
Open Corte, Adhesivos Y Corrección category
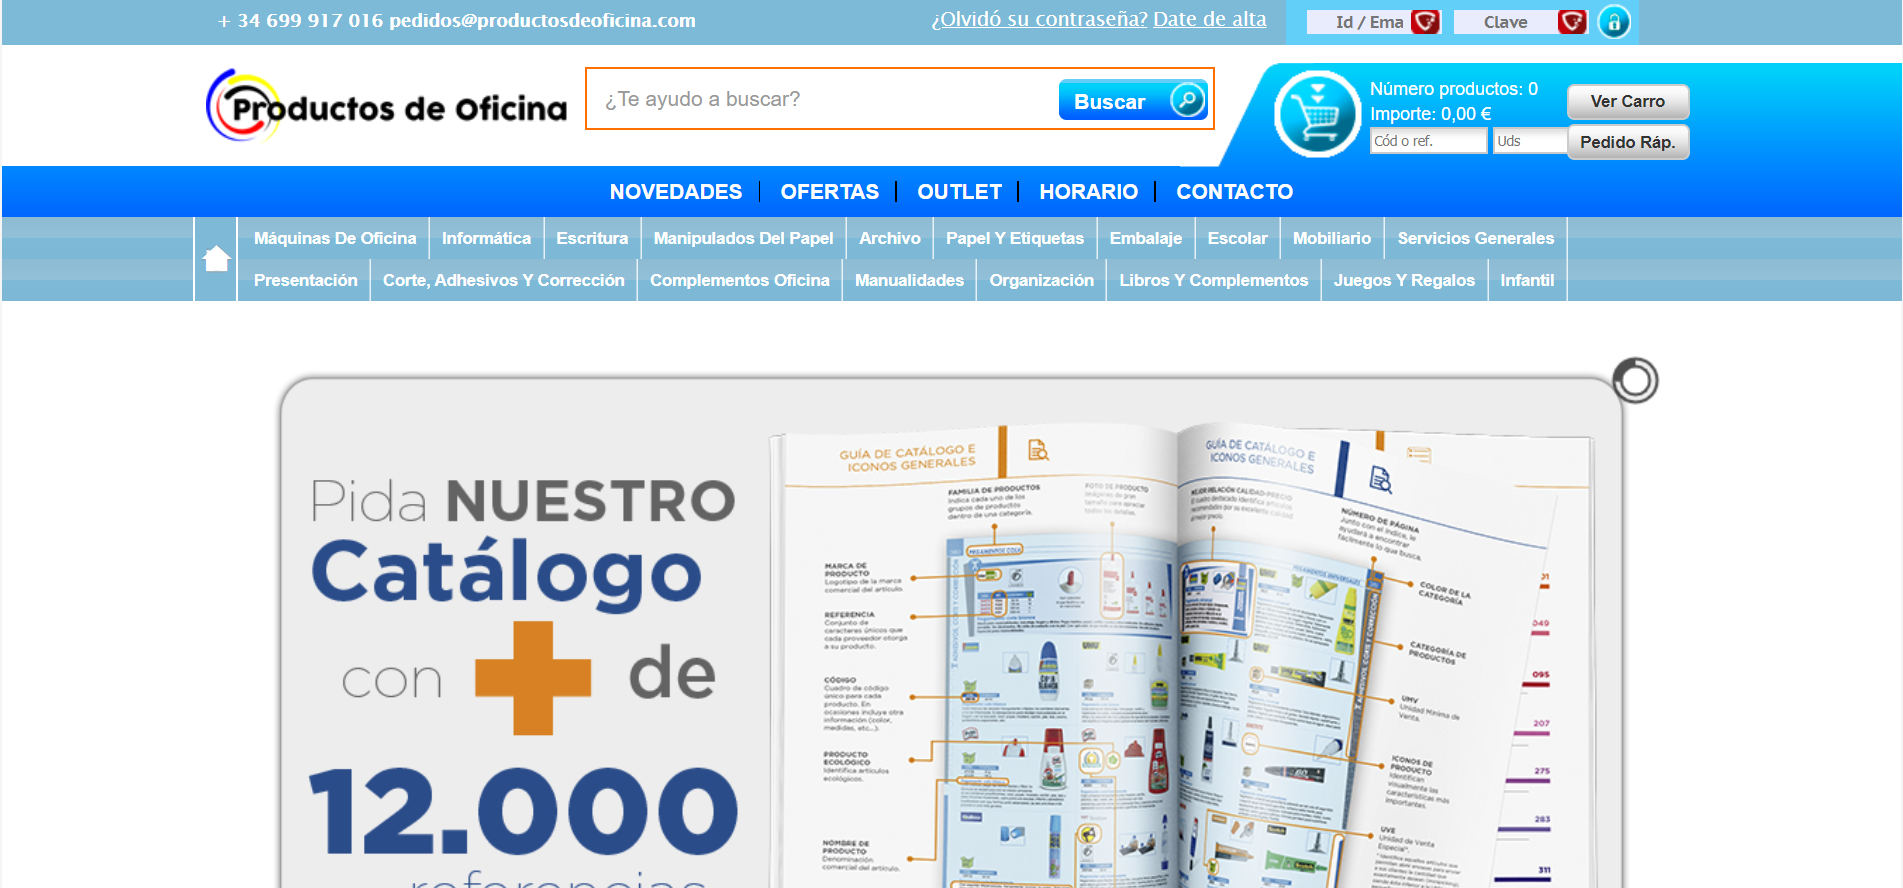503,280
